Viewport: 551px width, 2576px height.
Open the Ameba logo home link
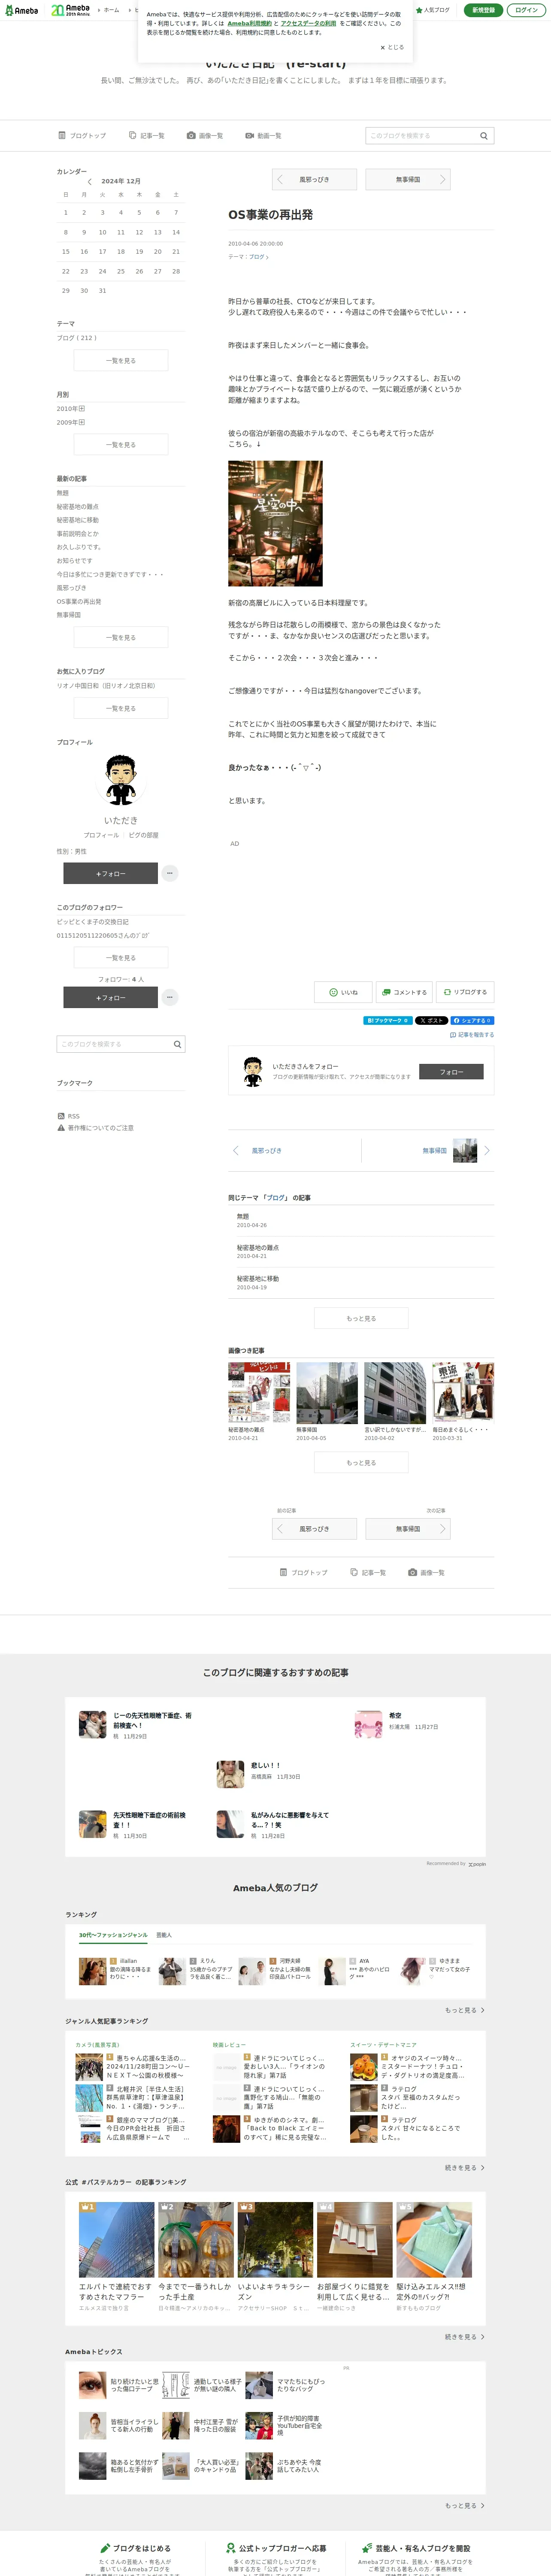tap(22, 10)
